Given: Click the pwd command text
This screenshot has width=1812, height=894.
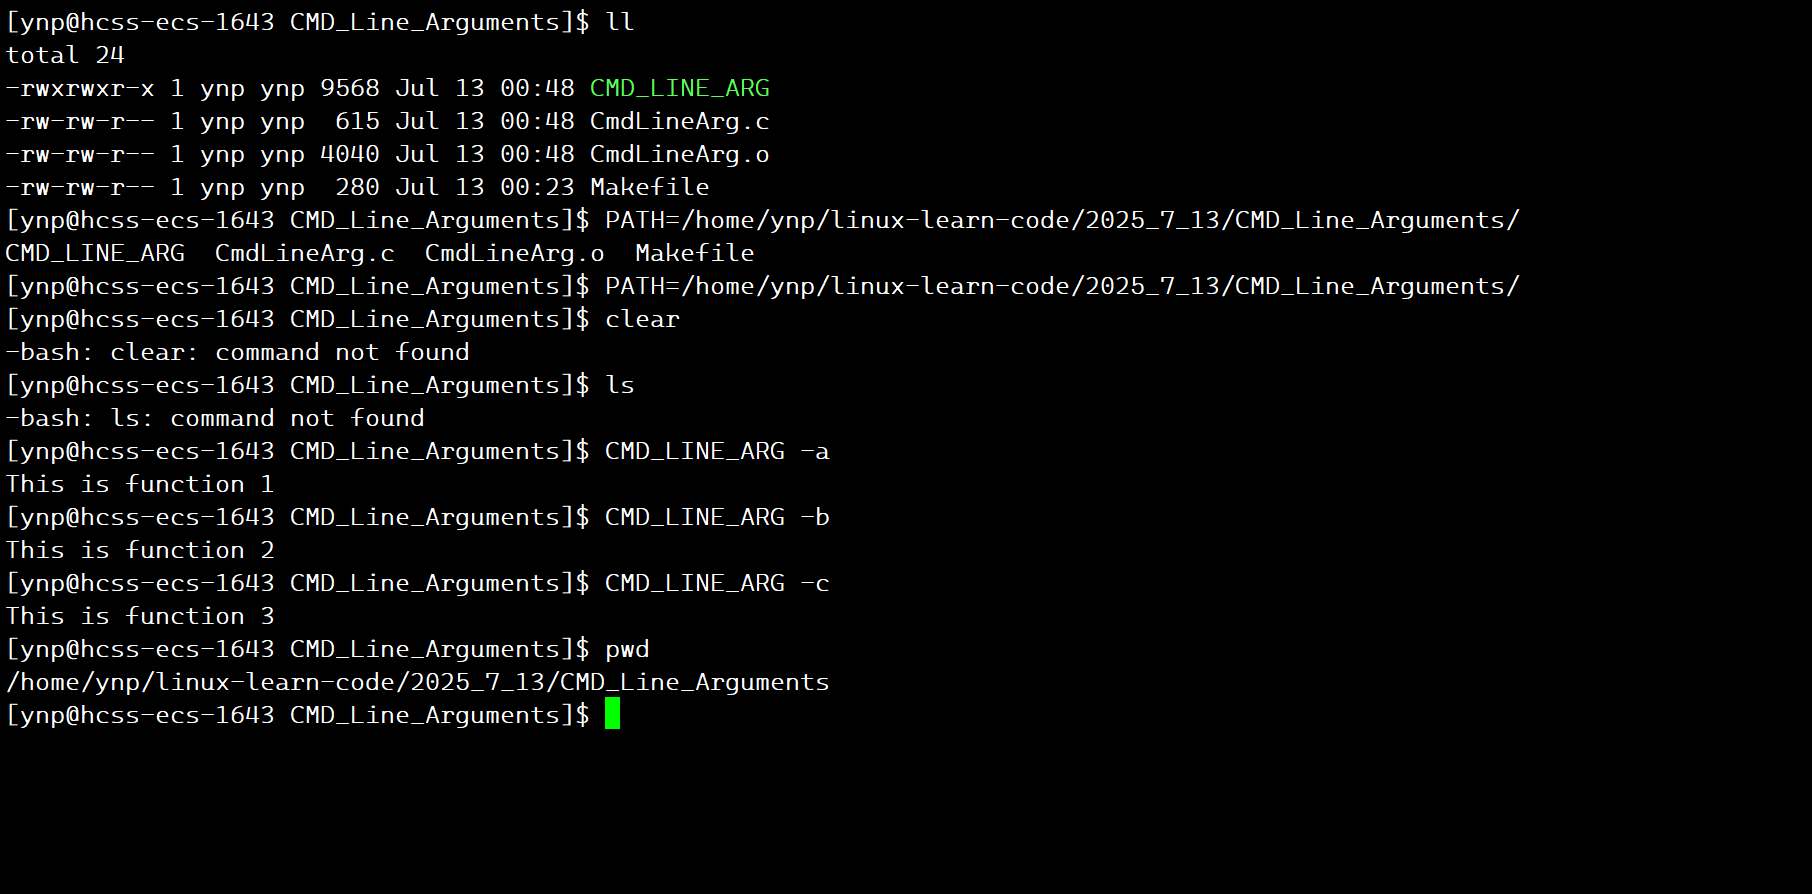Looking at the screenshot, I should coord(627,650).
